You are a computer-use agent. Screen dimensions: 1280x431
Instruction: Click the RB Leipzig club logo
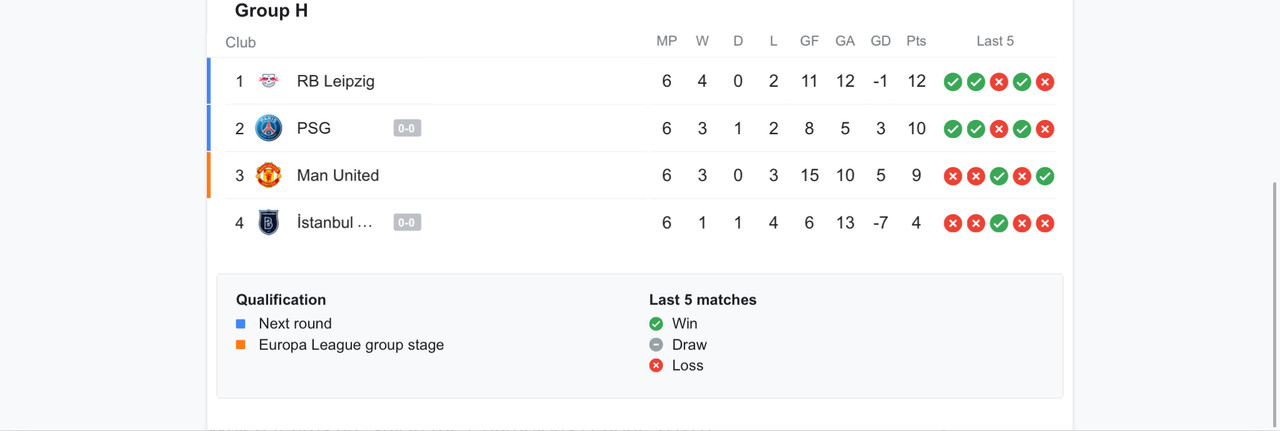point(269,81)
